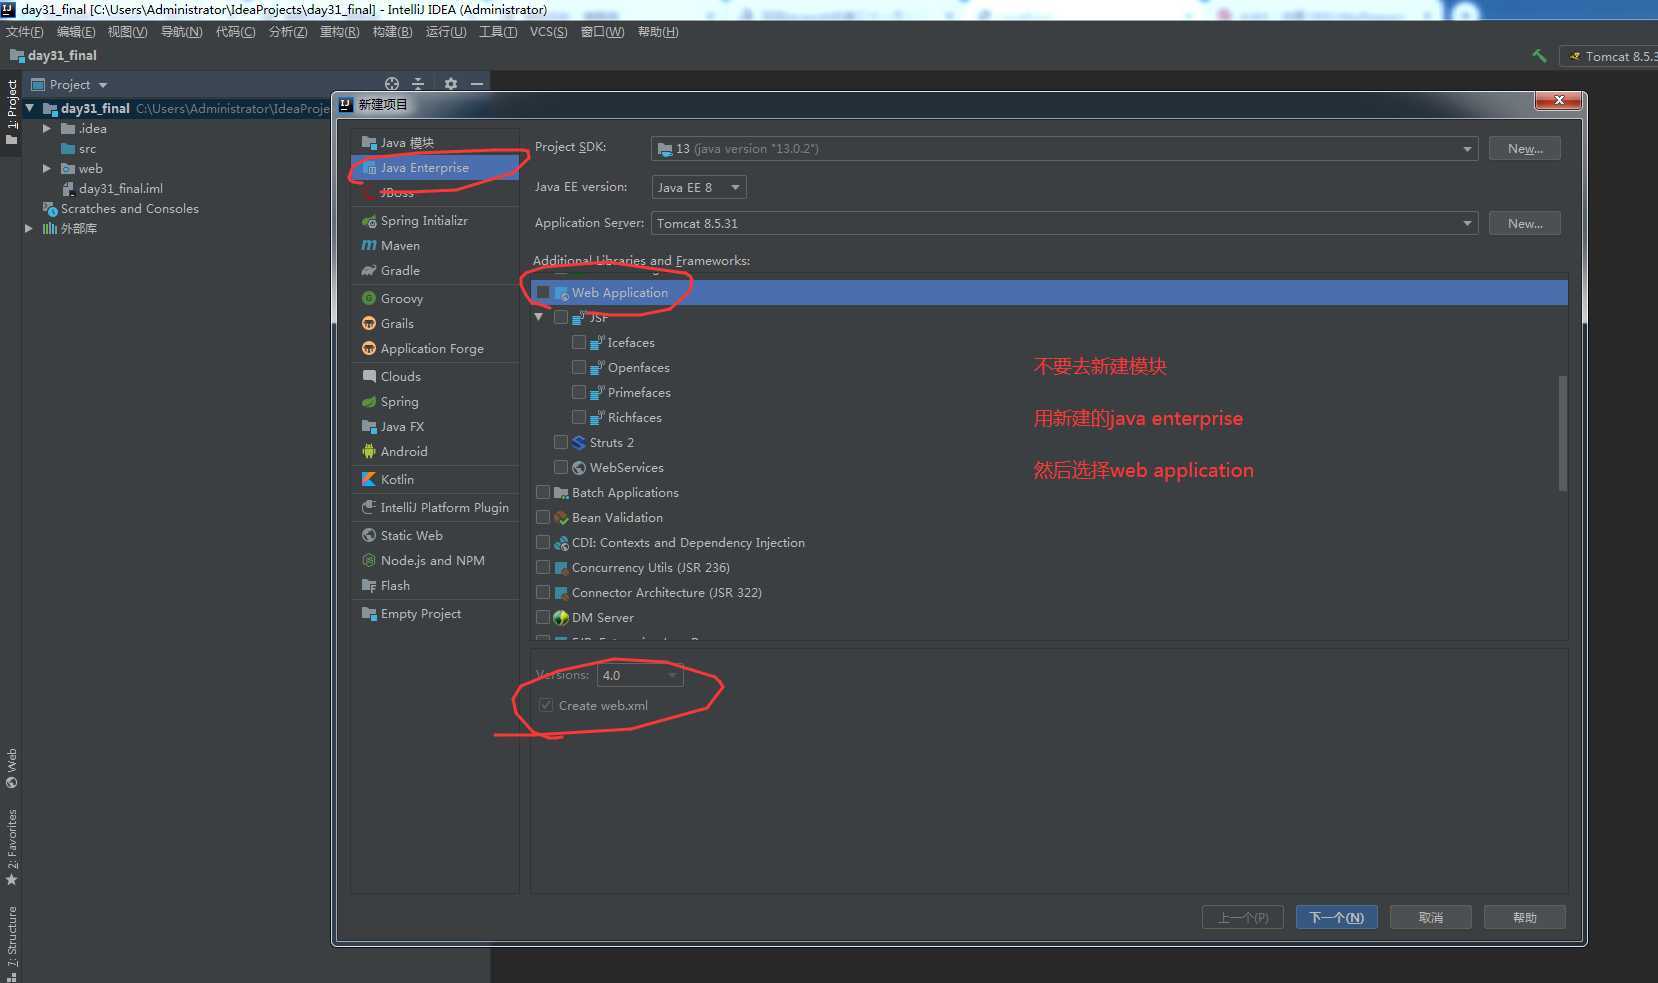Viewport: 1658px width, 983px height.
Task: Open the VCS(S) menu
Action: coord(548,32)
